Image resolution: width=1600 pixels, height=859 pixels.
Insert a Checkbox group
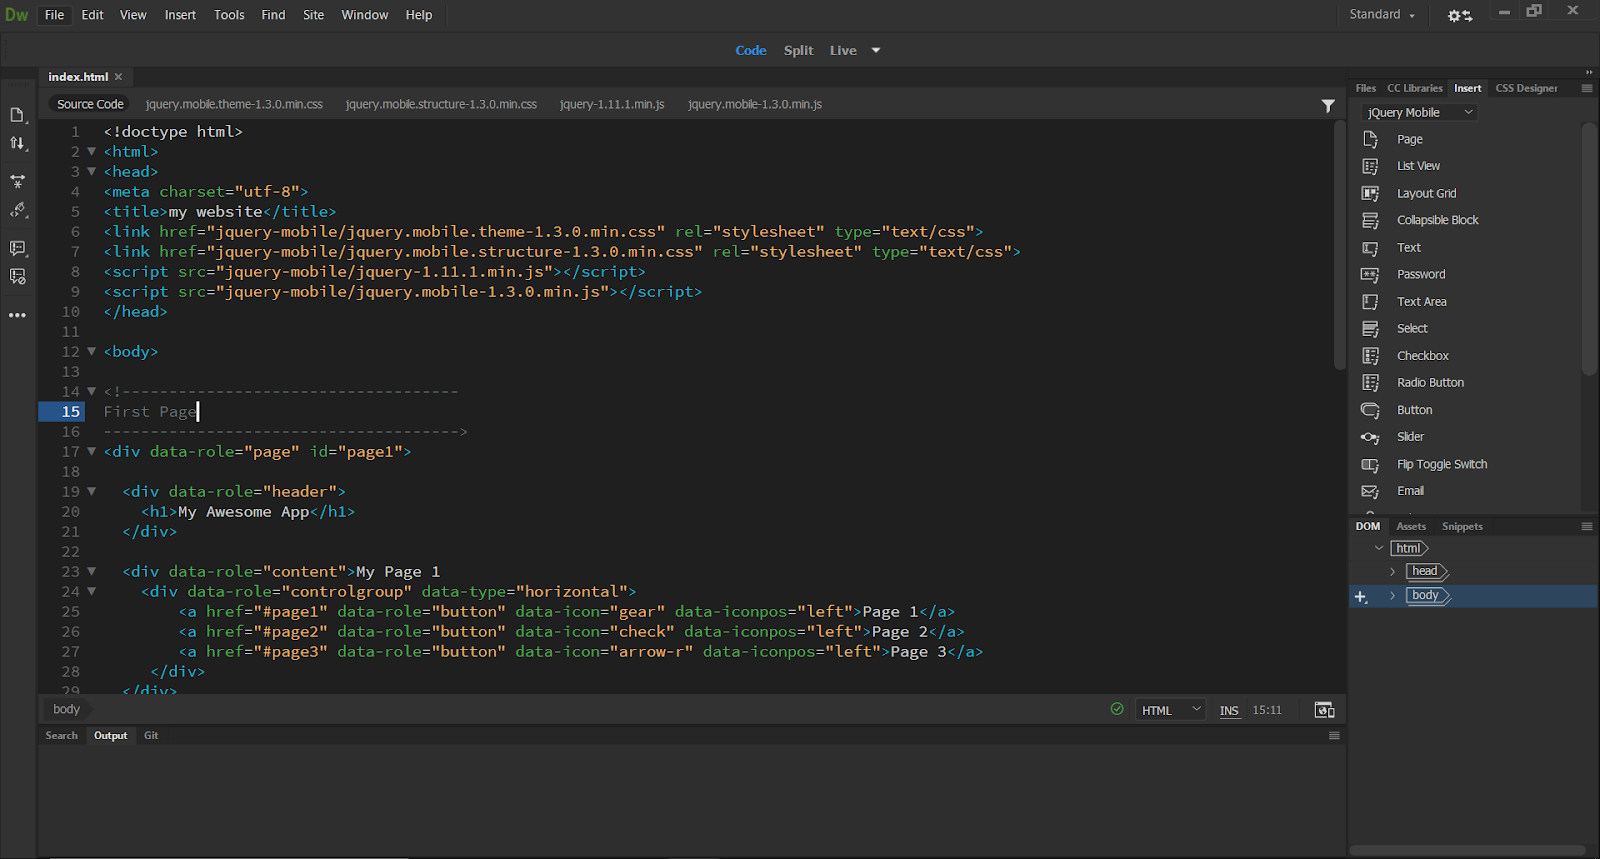point(1422,356)
